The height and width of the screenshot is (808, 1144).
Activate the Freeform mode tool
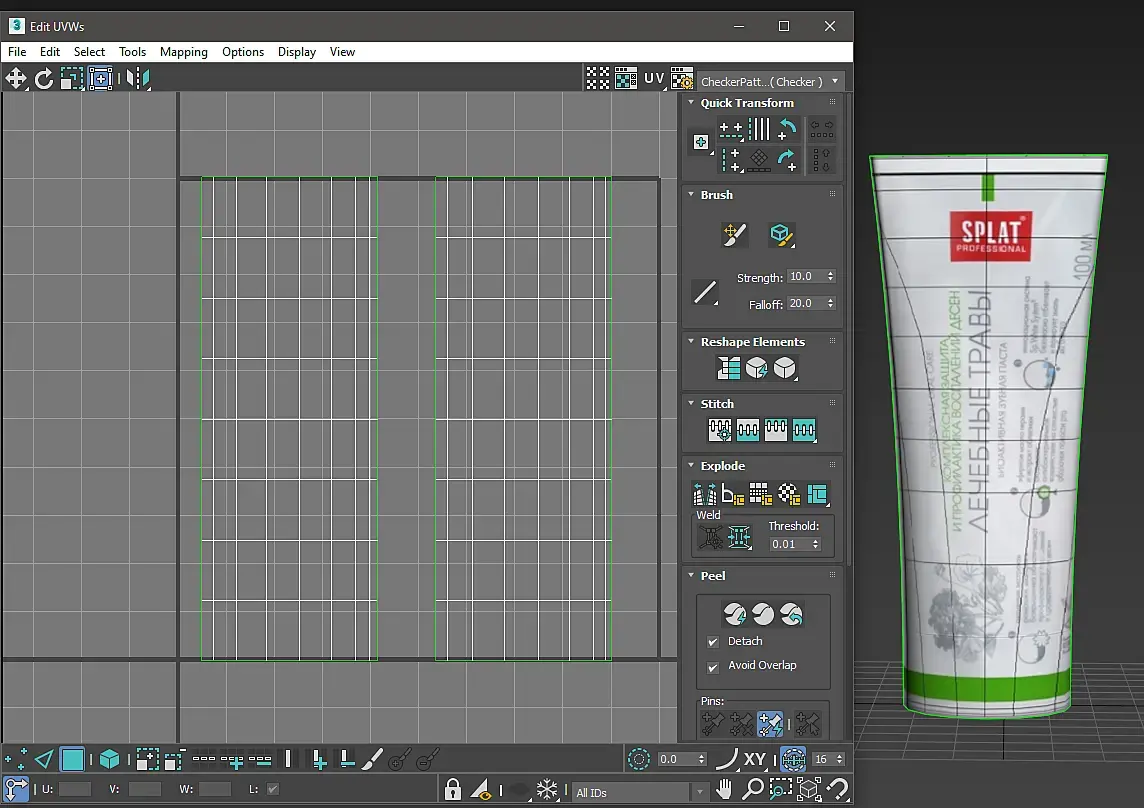pos(100,79)
